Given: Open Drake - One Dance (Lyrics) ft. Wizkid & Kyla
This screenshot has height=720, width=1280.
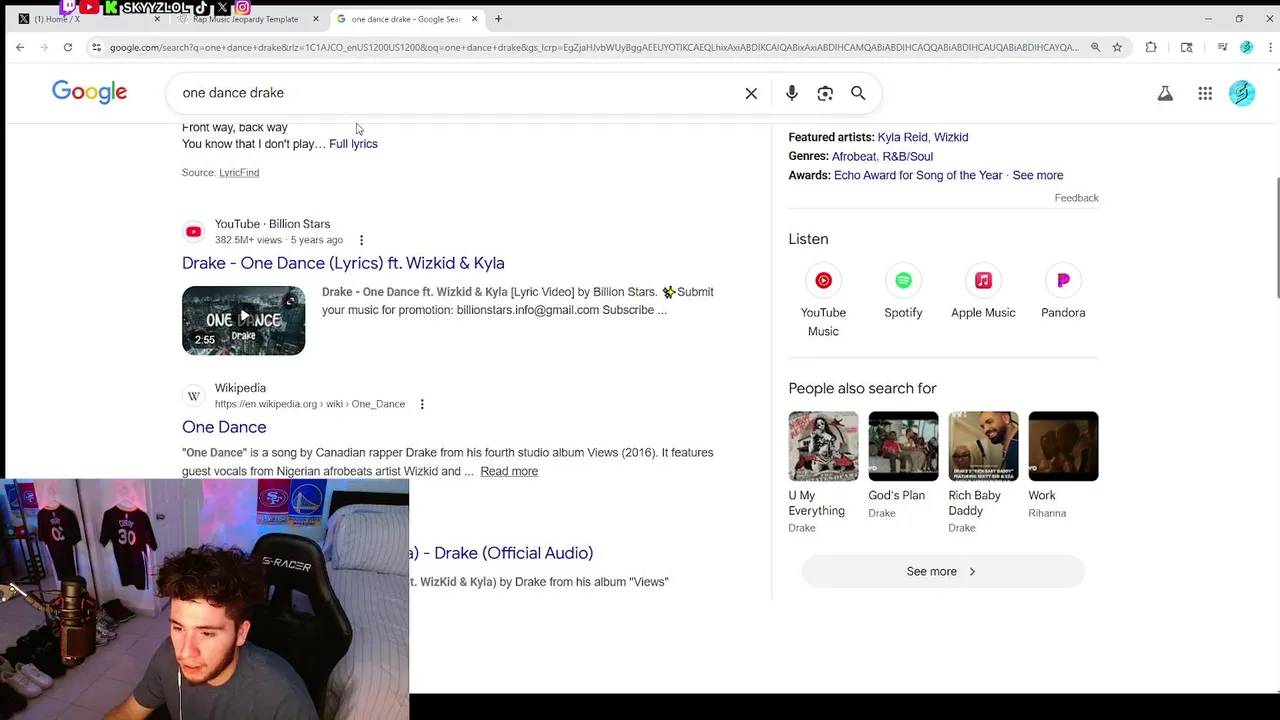Looking at the screenshot, I should pyautogui.click(x=343, y=263).
